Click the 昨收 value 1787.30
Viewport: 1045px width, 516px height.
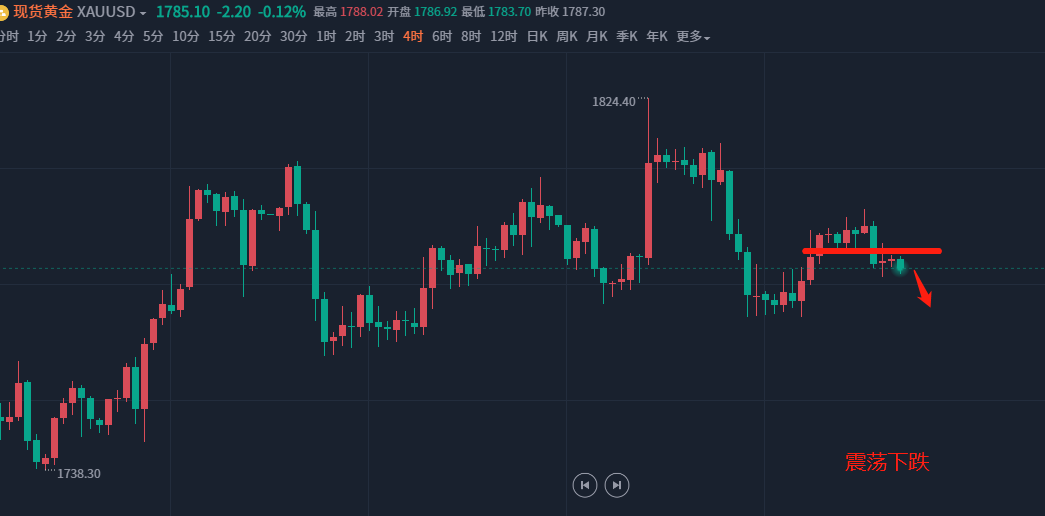coord(583,12)
